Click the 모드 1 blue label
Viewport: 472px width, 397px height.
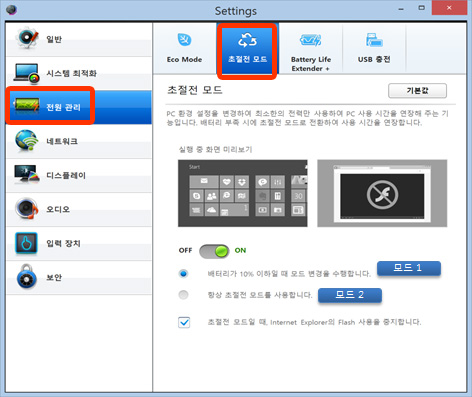(x=409, y=268)
